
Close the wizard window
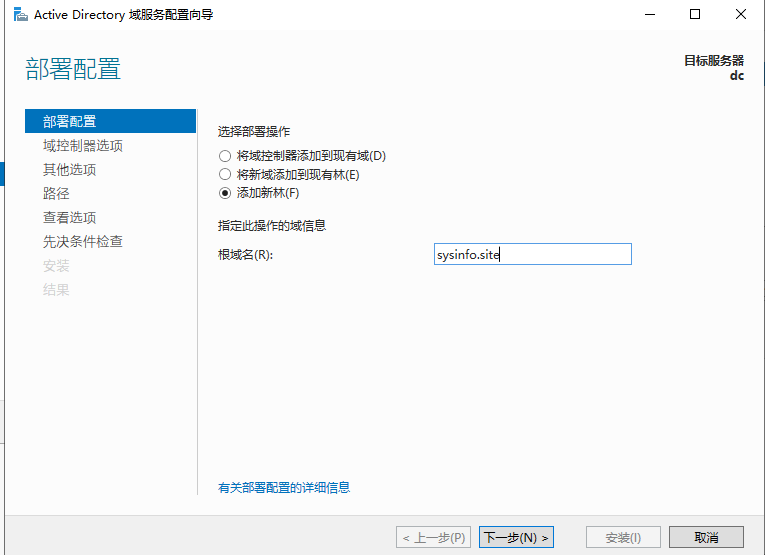tap(741, 15)
